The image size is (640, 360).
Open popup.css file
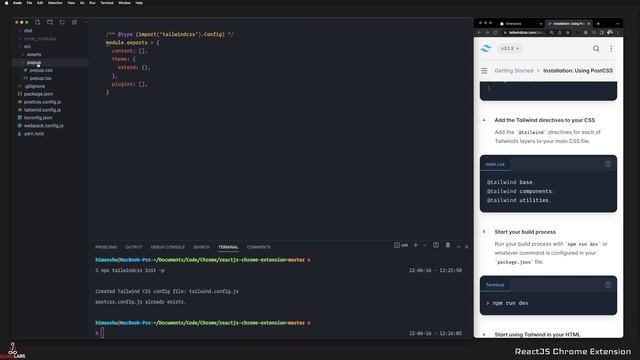coord(41,70)
